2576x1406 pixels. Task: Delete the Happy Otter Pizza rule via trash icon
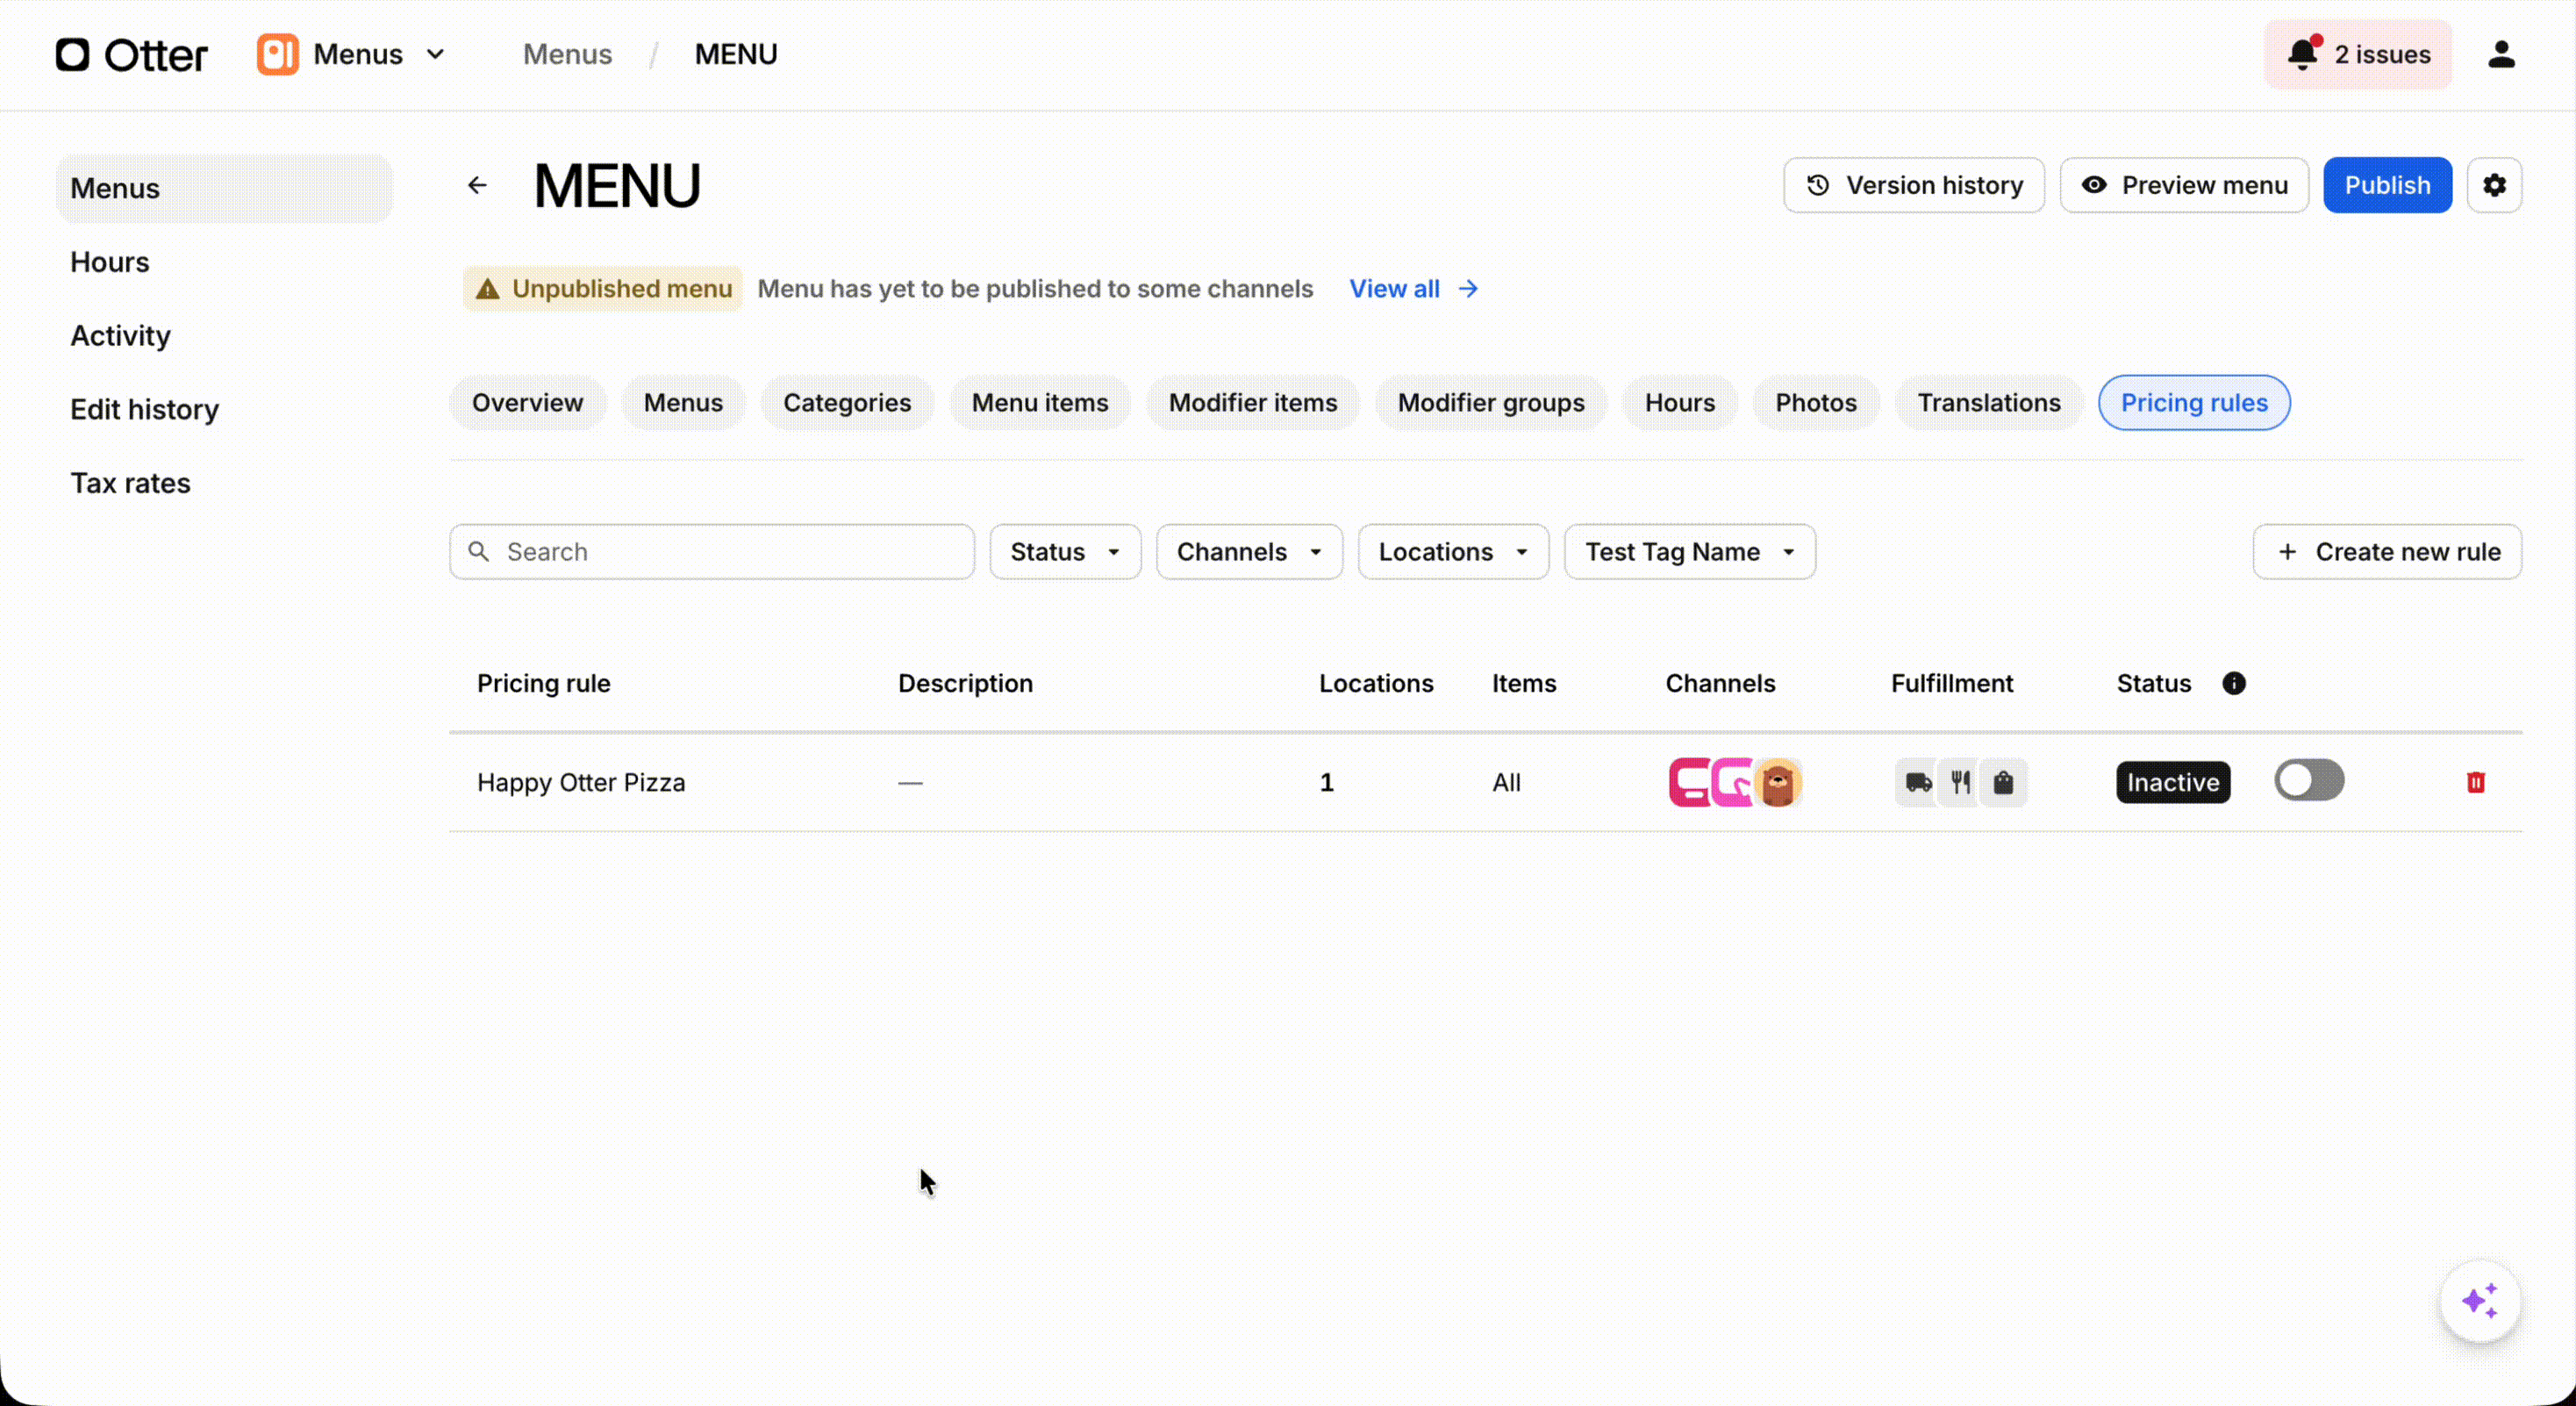(x=2476, y=782)
